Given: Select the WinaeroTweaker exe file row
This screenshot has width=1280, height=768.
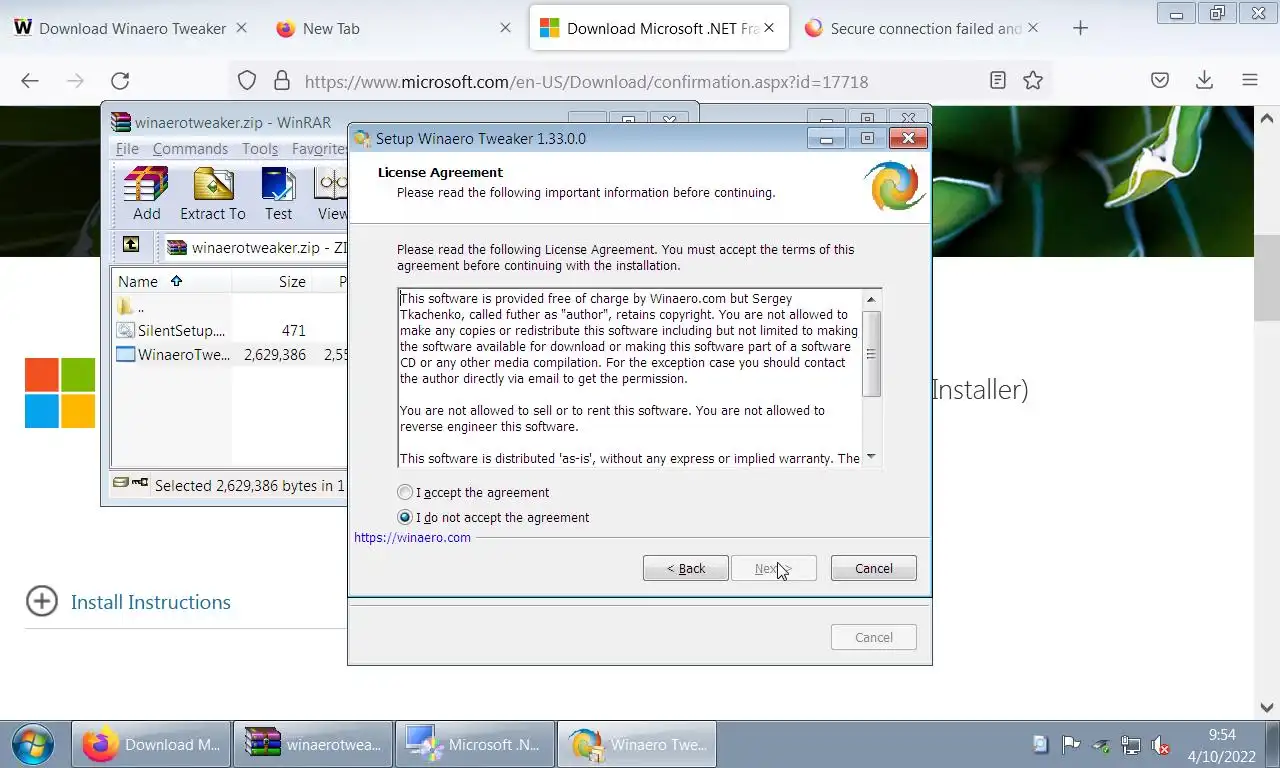Looking at the screenshot, I should [229, 354].
